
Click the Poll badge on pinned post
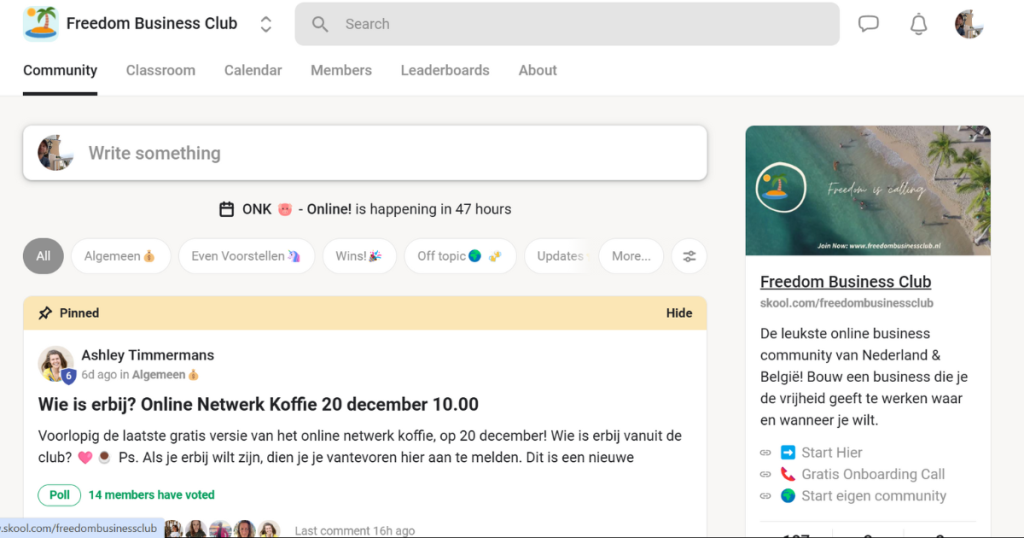coord(59,495)
